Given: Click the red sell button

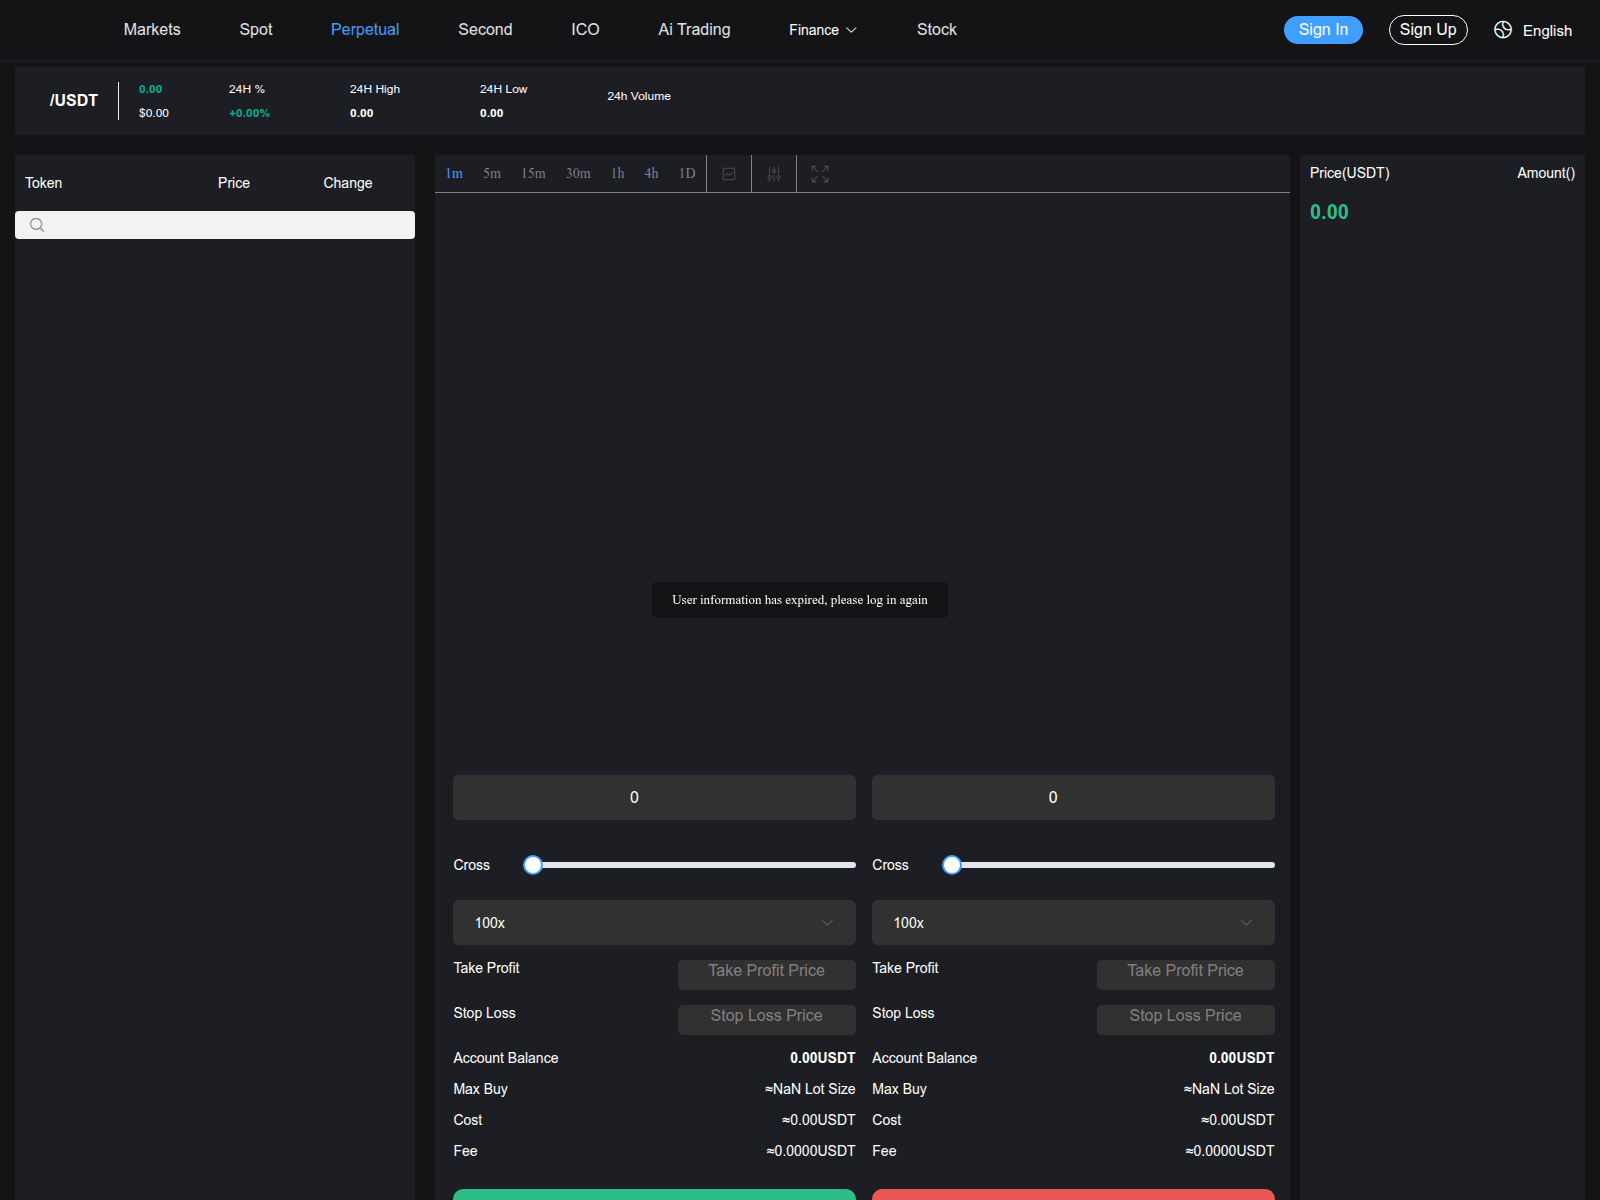Looking at the screenshot, I should (1073, 1194).
